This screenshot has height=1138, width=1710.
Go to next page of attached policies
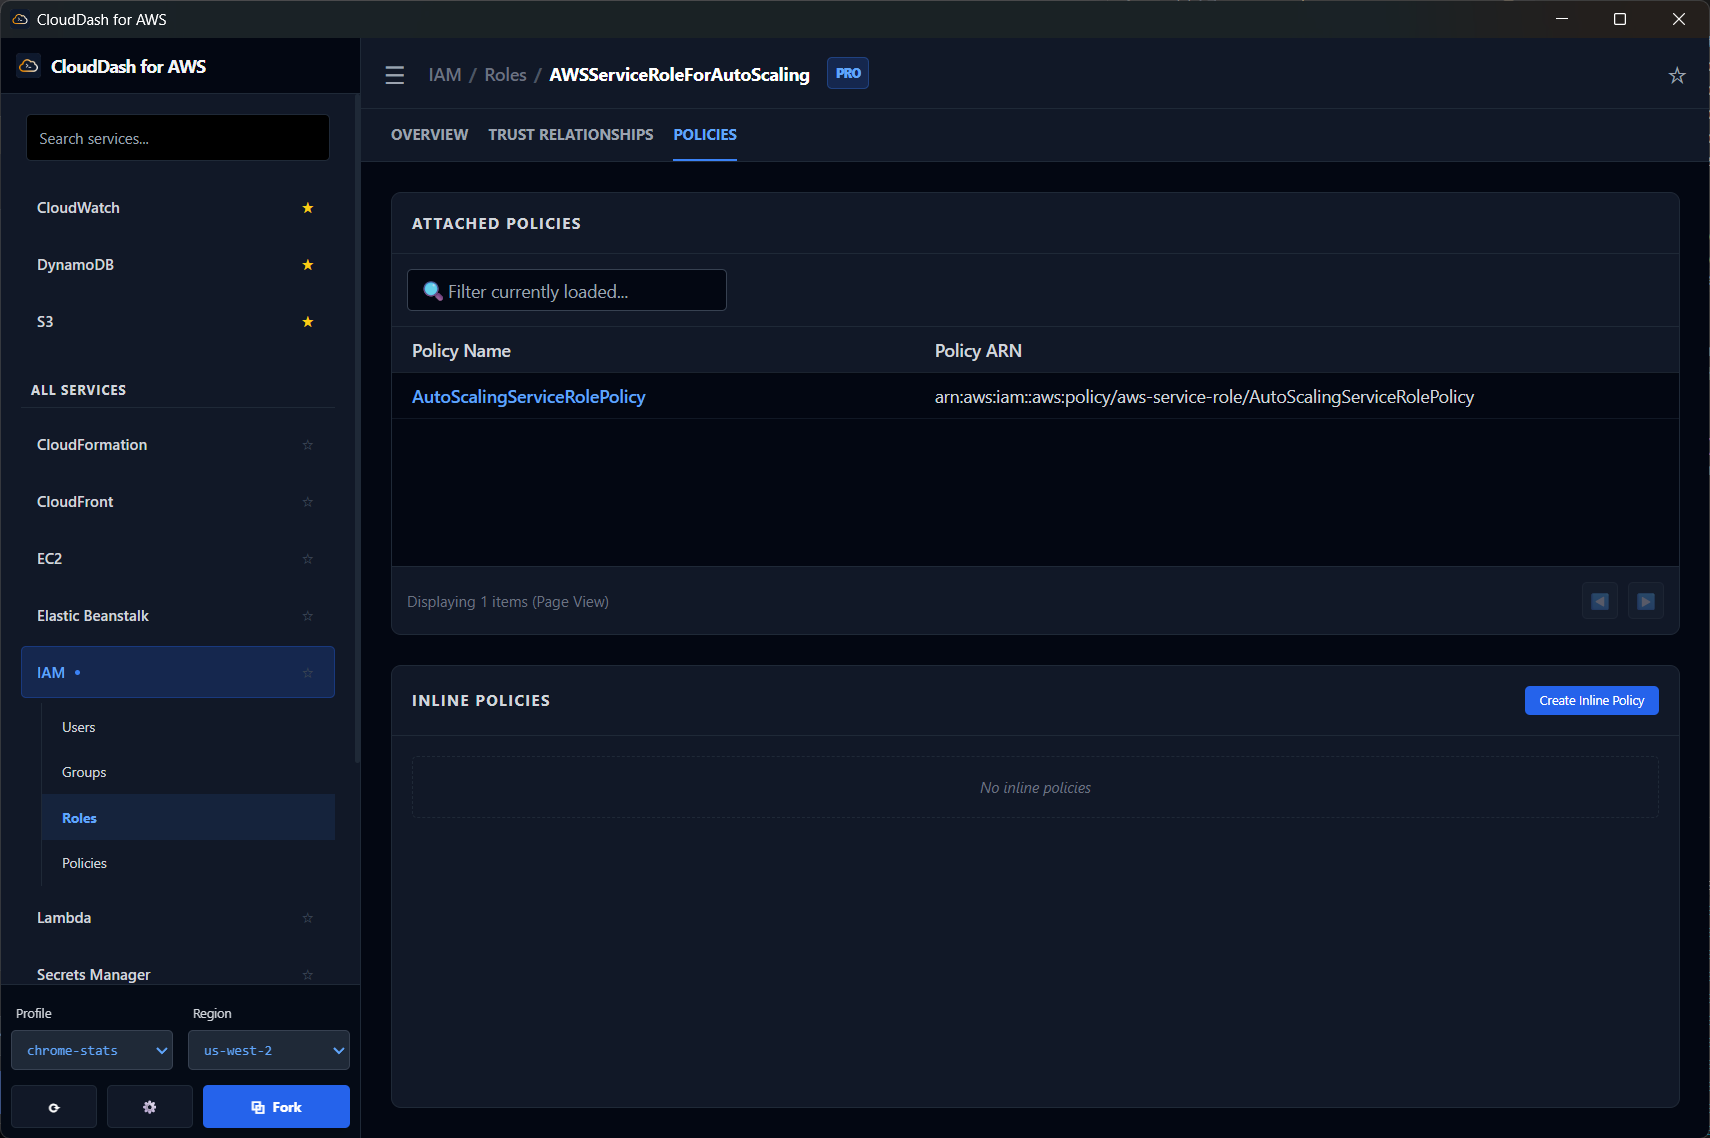1645,601
